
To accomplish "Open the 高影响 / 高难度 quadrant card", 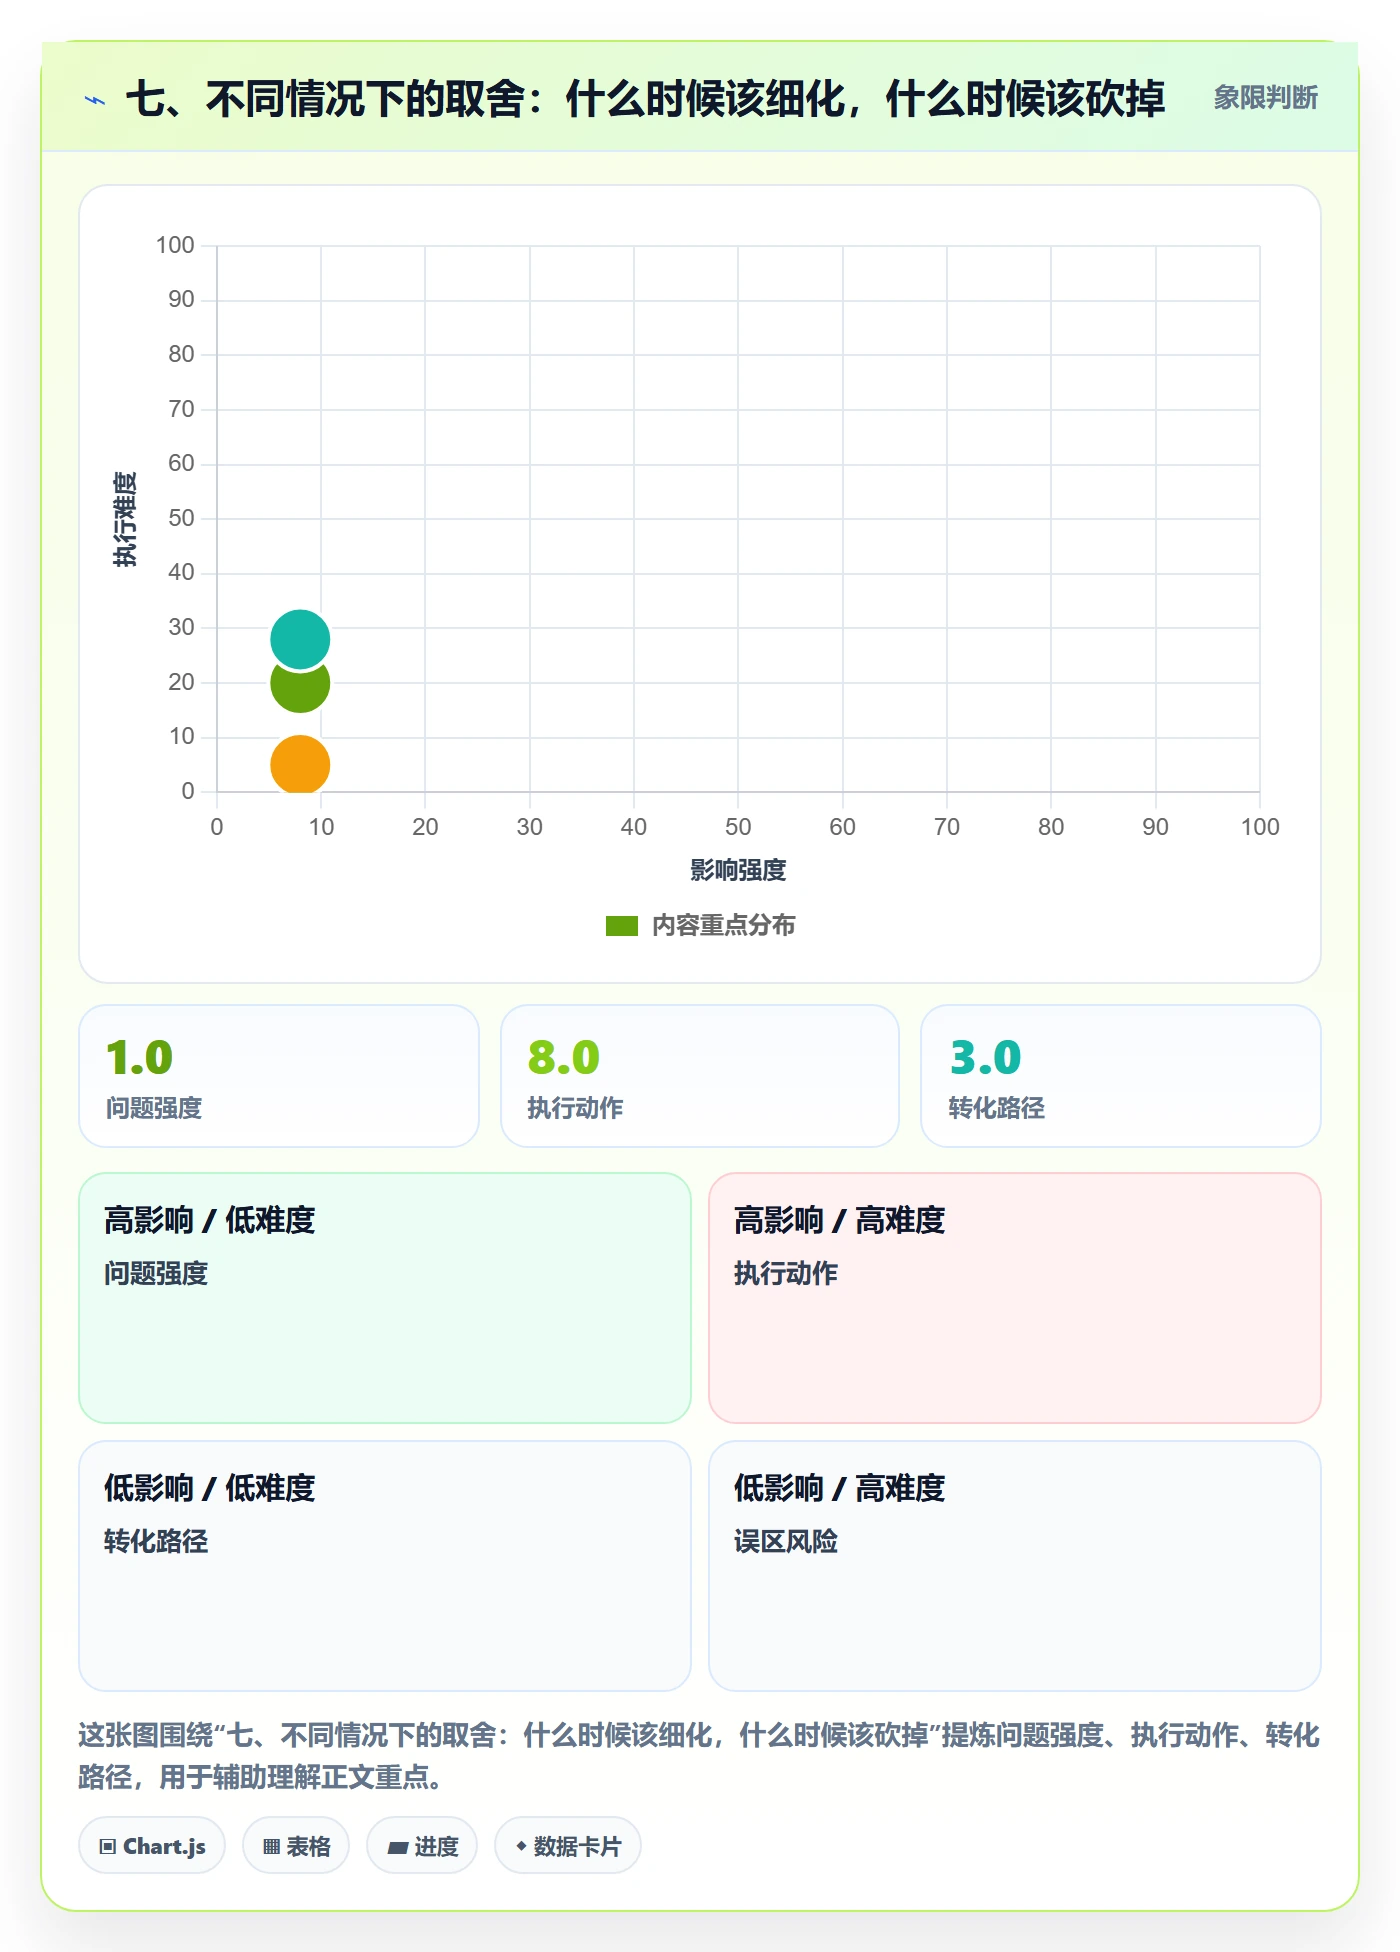I will click(1015, 1298).
